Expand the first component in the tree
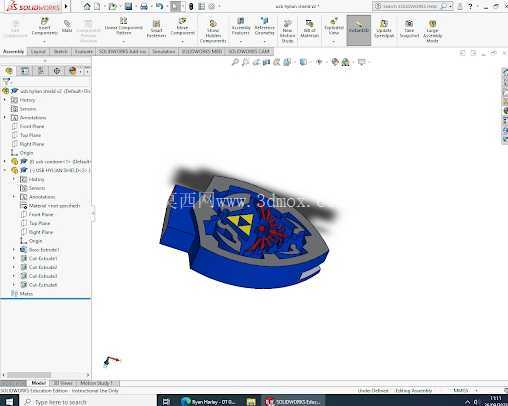Image resolution: width=508 pixels, height=406 pixels. coord(5,161)
